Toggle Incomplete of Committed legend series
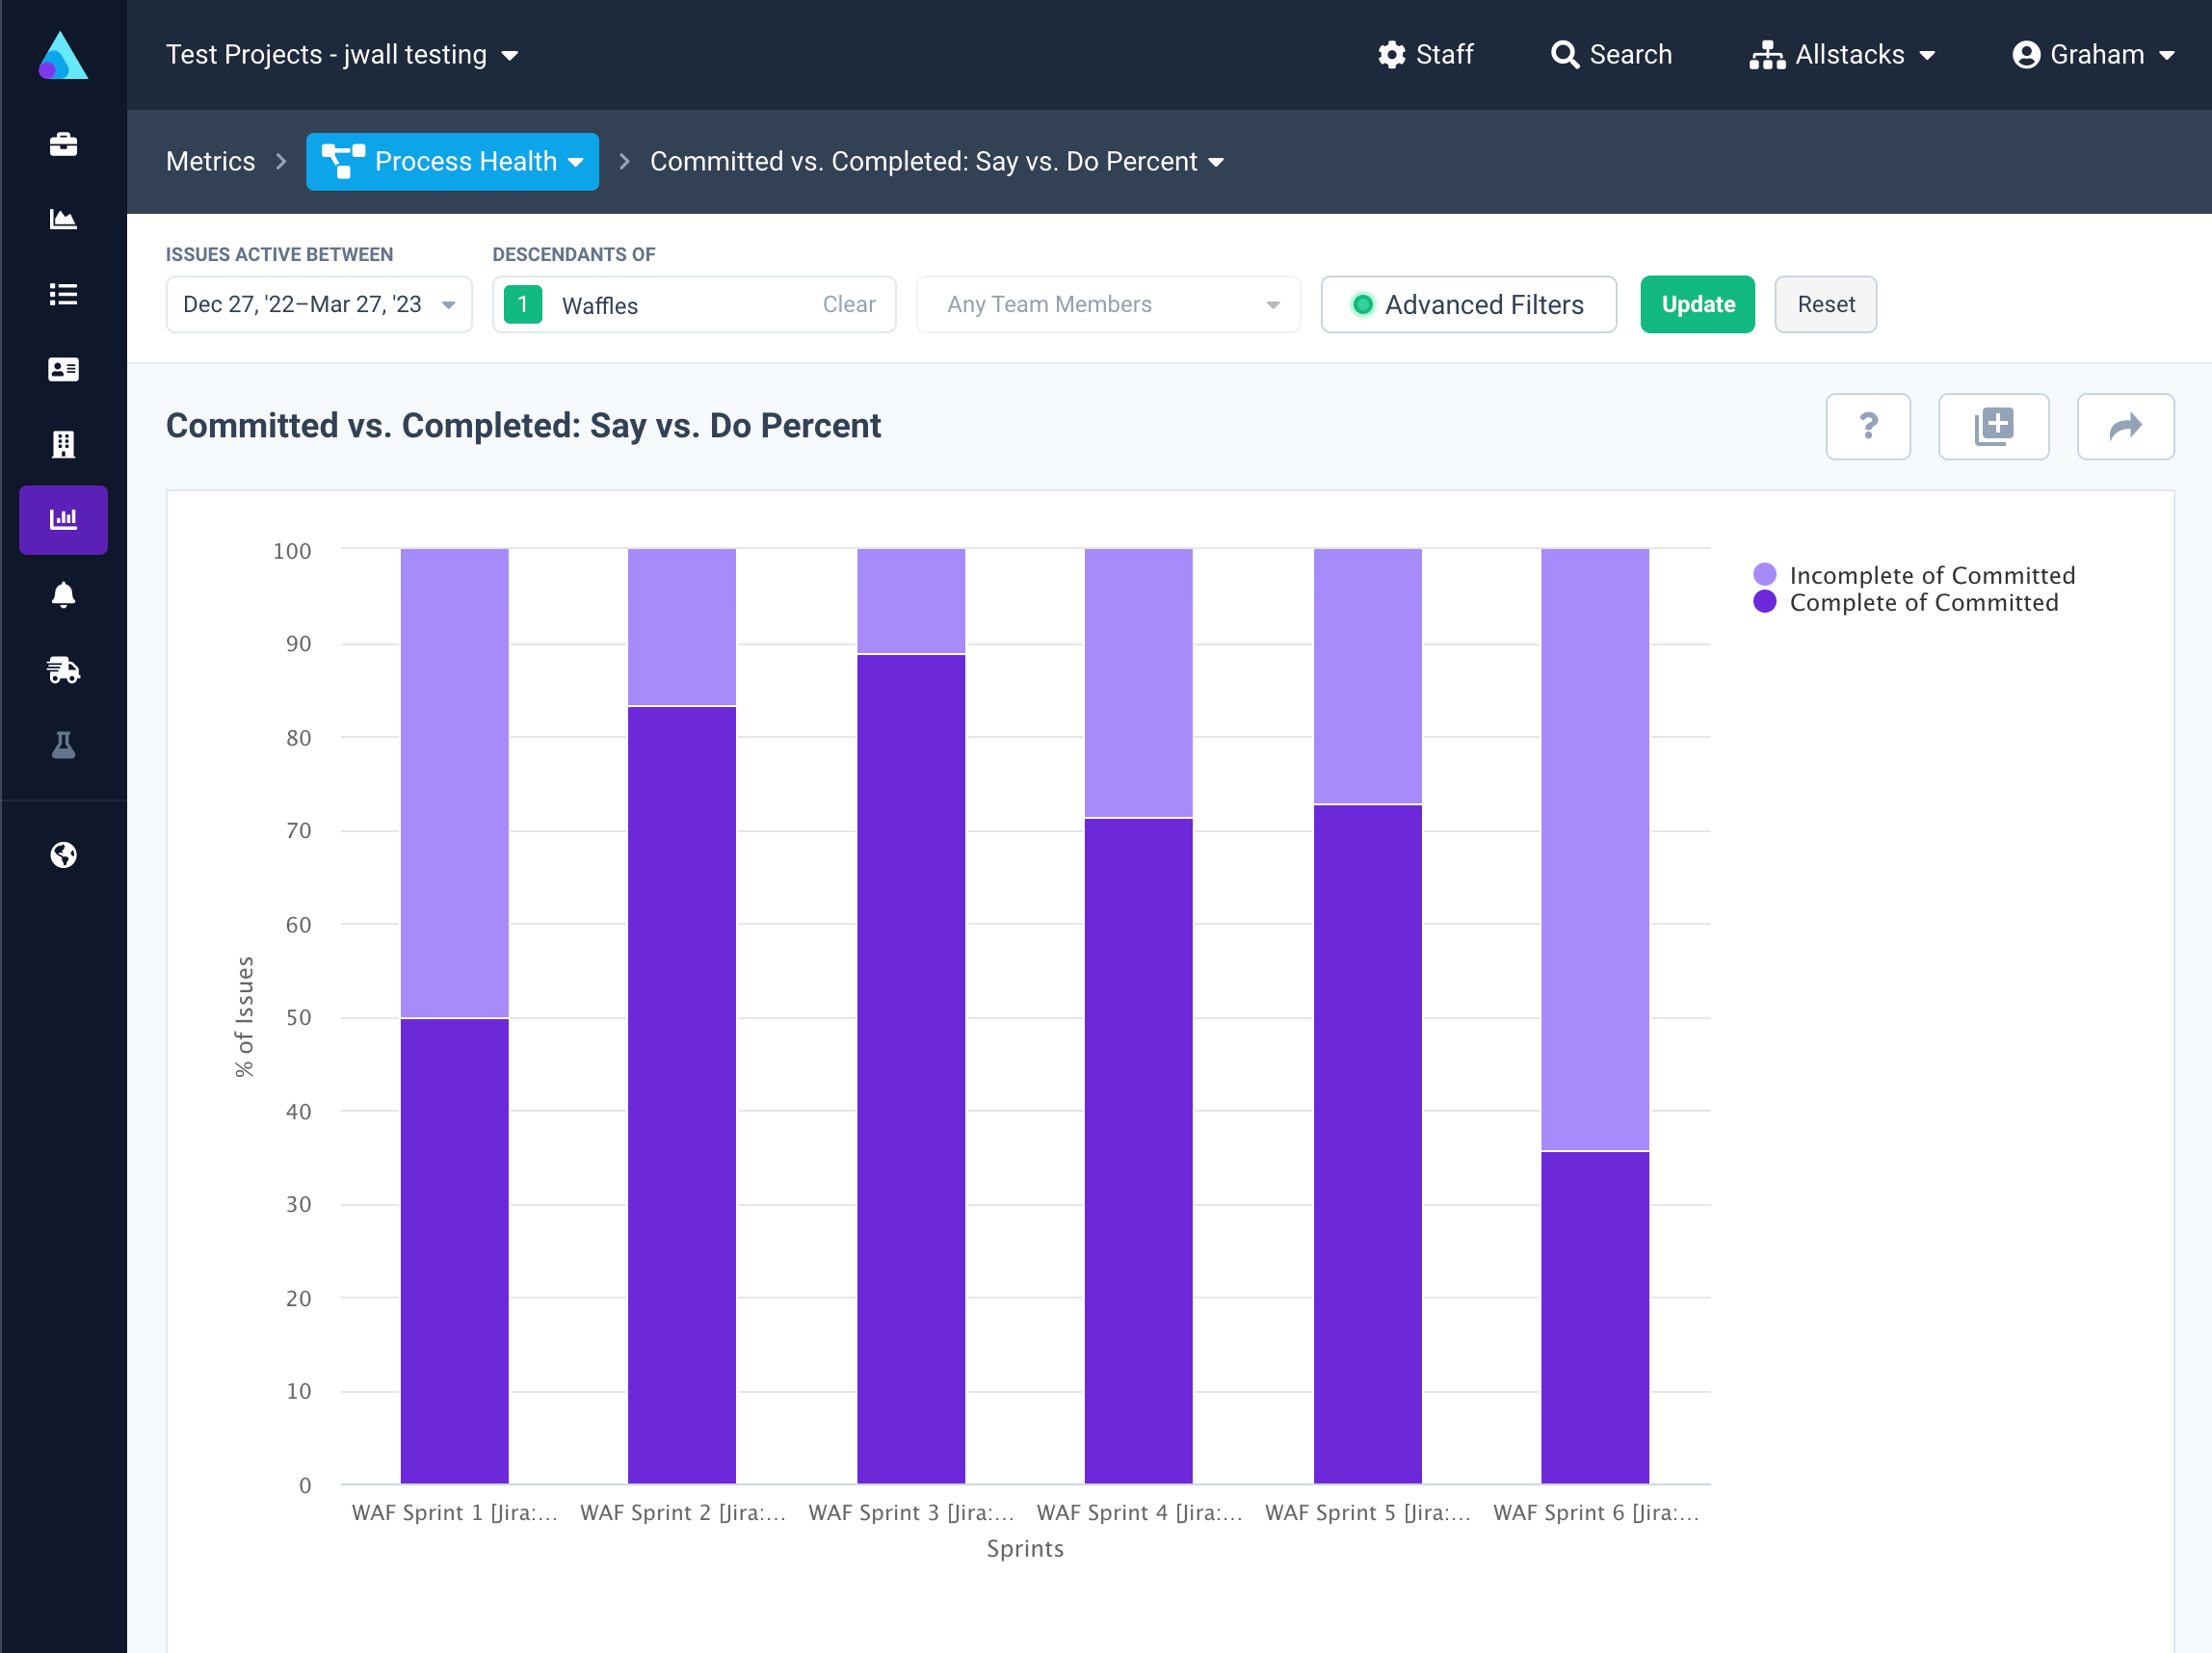The height and width of the screenshot is (1653, 2212). (1930, 575)
